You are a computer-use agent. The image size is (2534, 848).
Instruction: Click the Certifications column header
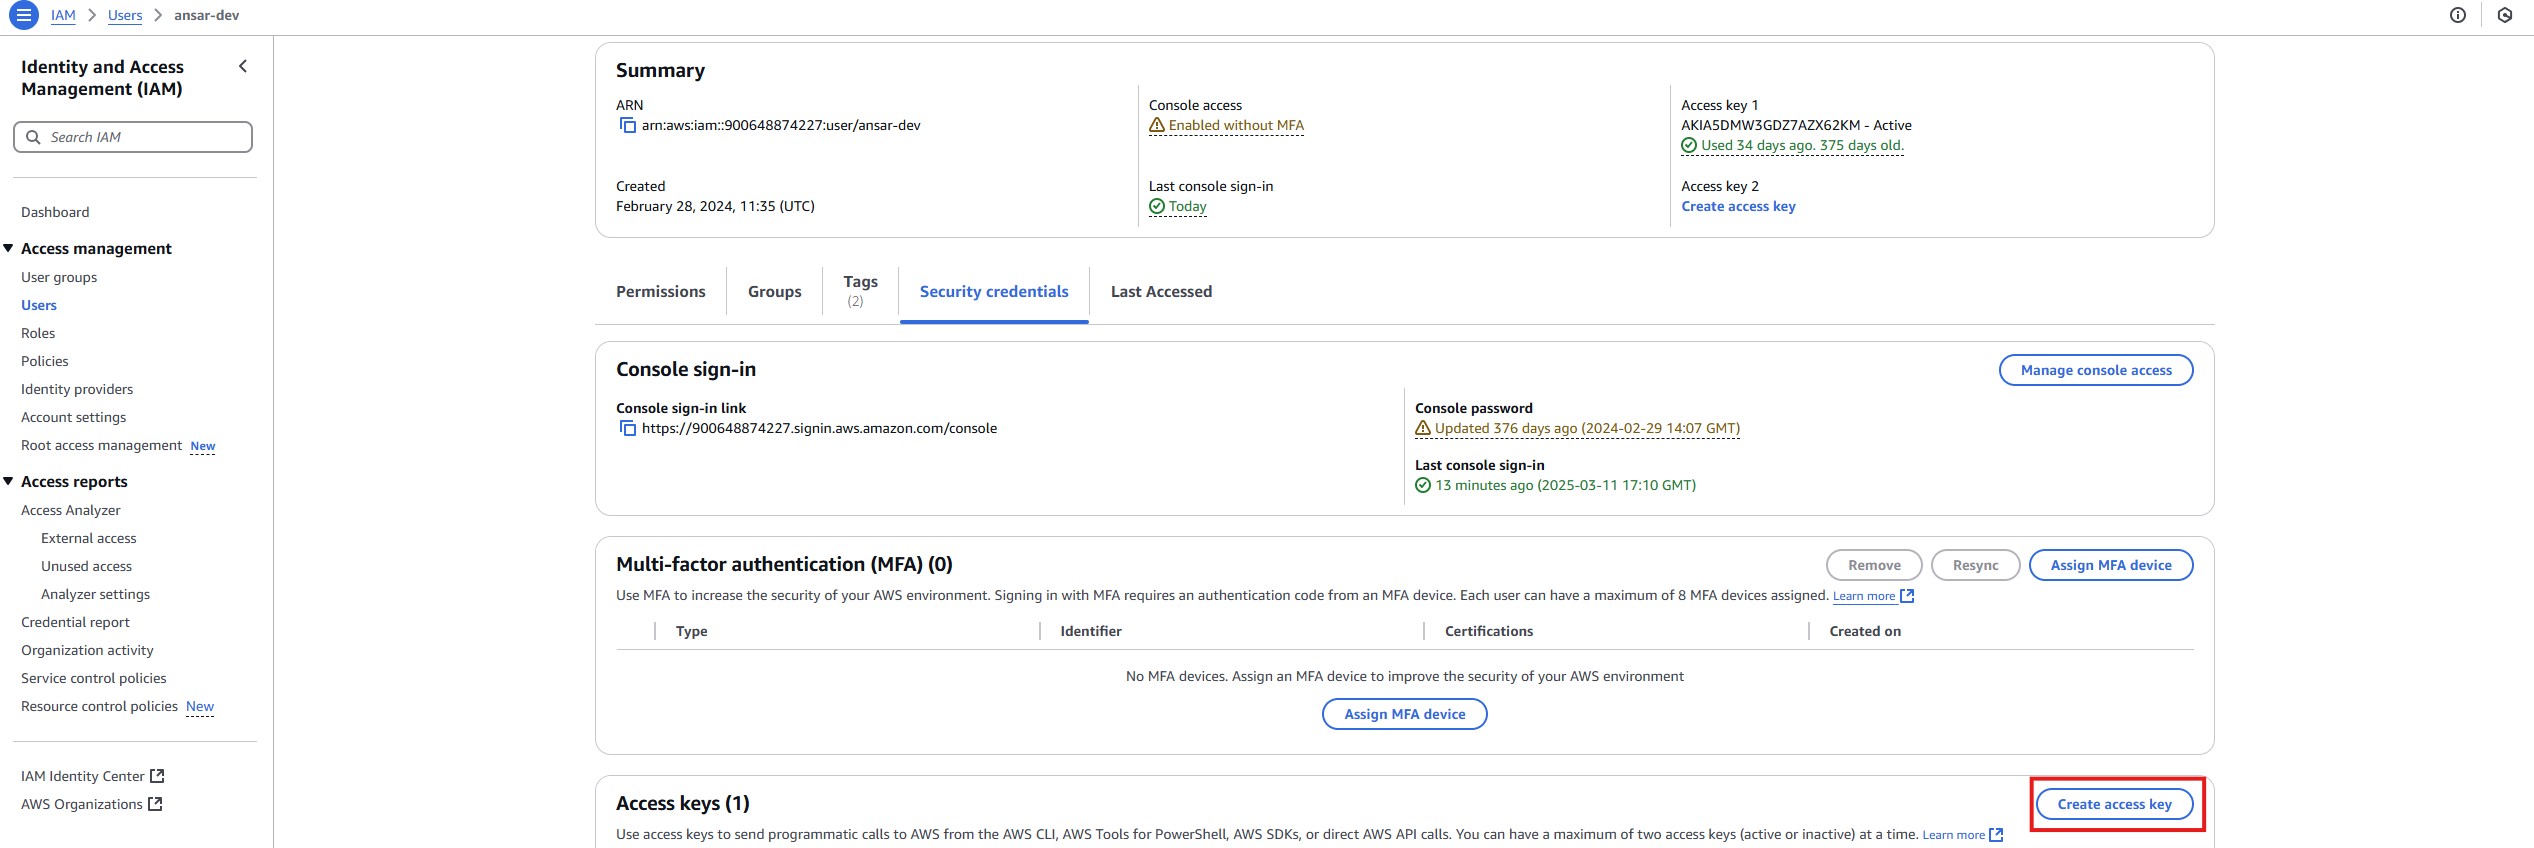point(1489,631)
